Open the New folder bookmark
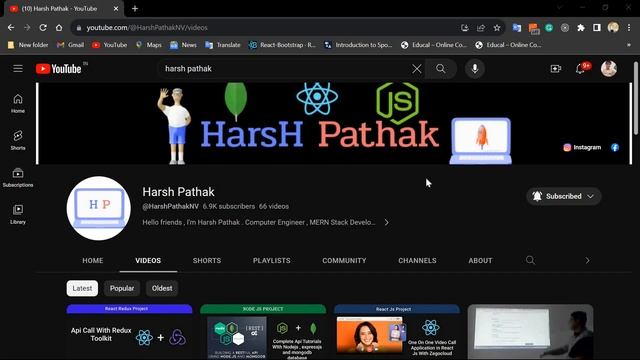The height and width of the screenshot is (360, 640). click(28, 45)
